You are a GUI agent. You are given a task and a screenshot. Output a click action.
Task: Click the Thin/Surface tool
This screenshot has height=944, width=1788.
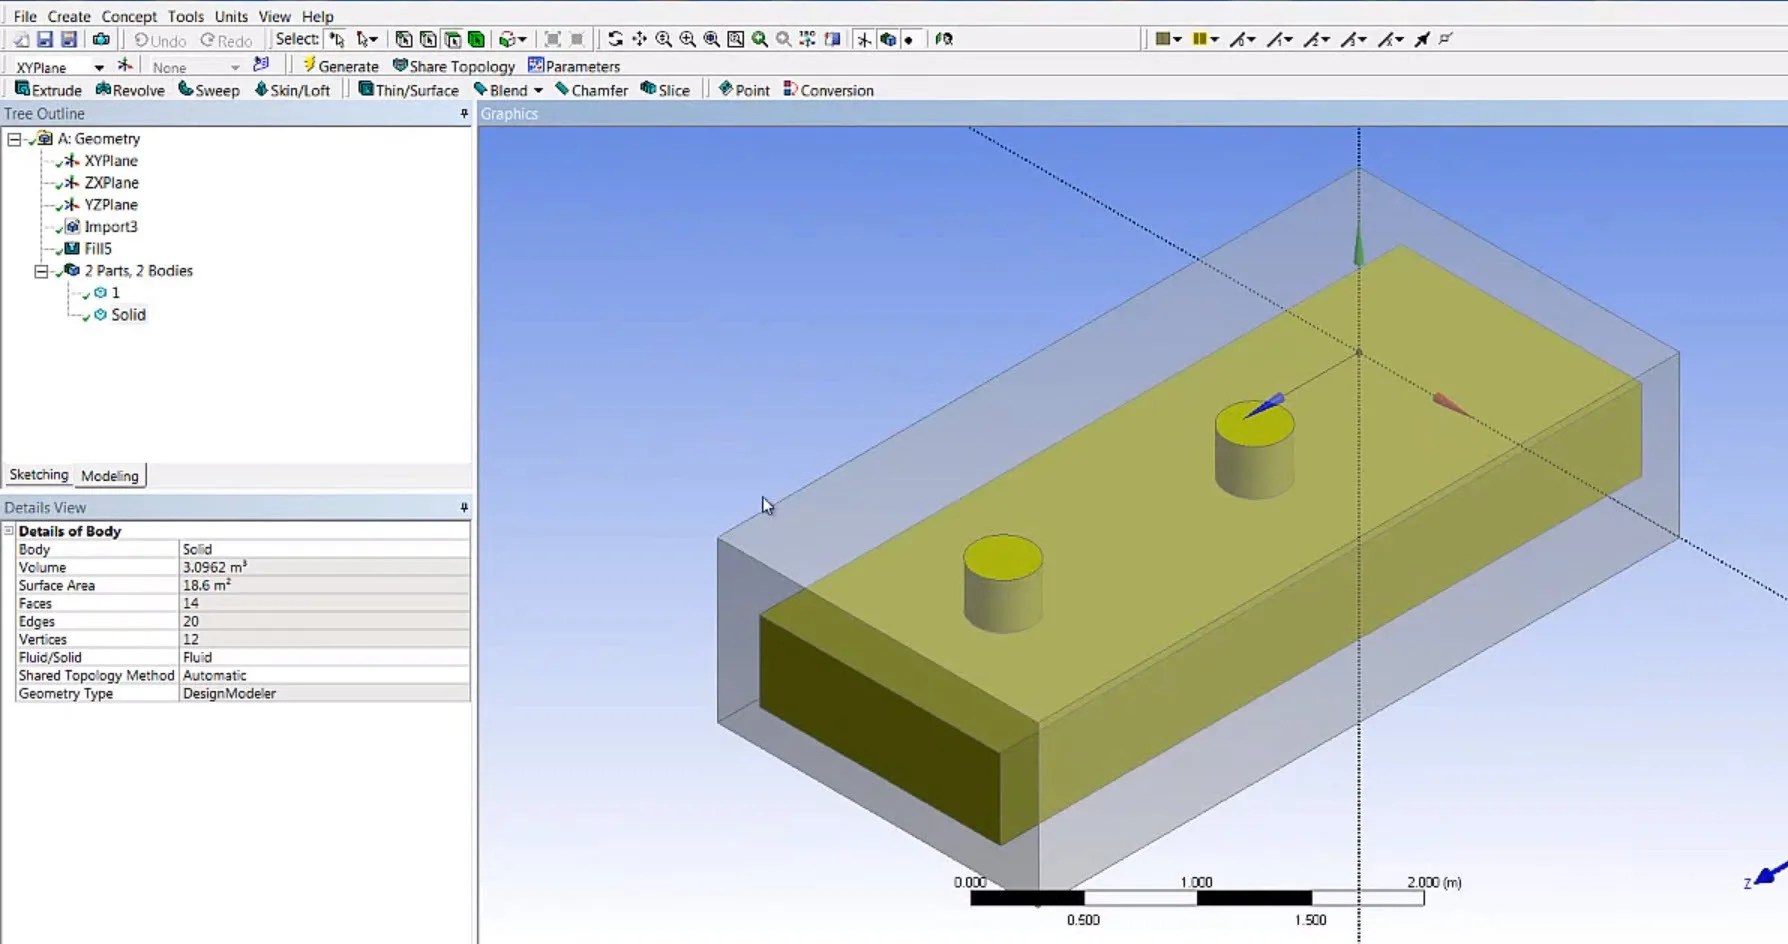pyautogui.click(x=408, y=90)
